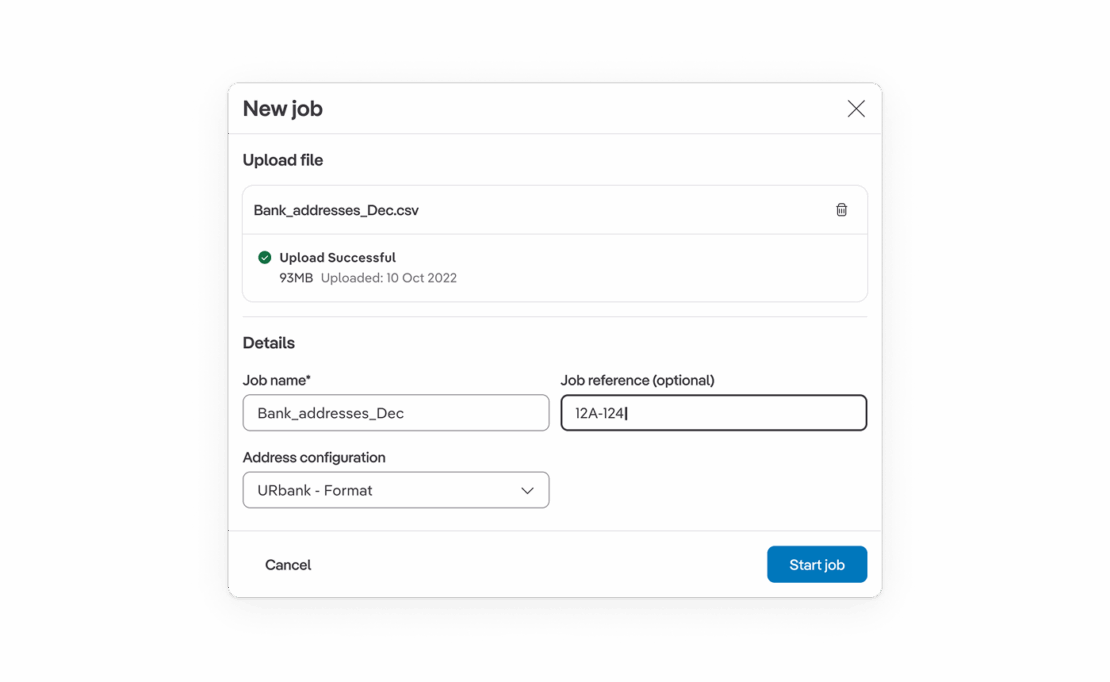
Task: Click the 93MB file size text
Action: pyautogui.click(x=296, y=278)
